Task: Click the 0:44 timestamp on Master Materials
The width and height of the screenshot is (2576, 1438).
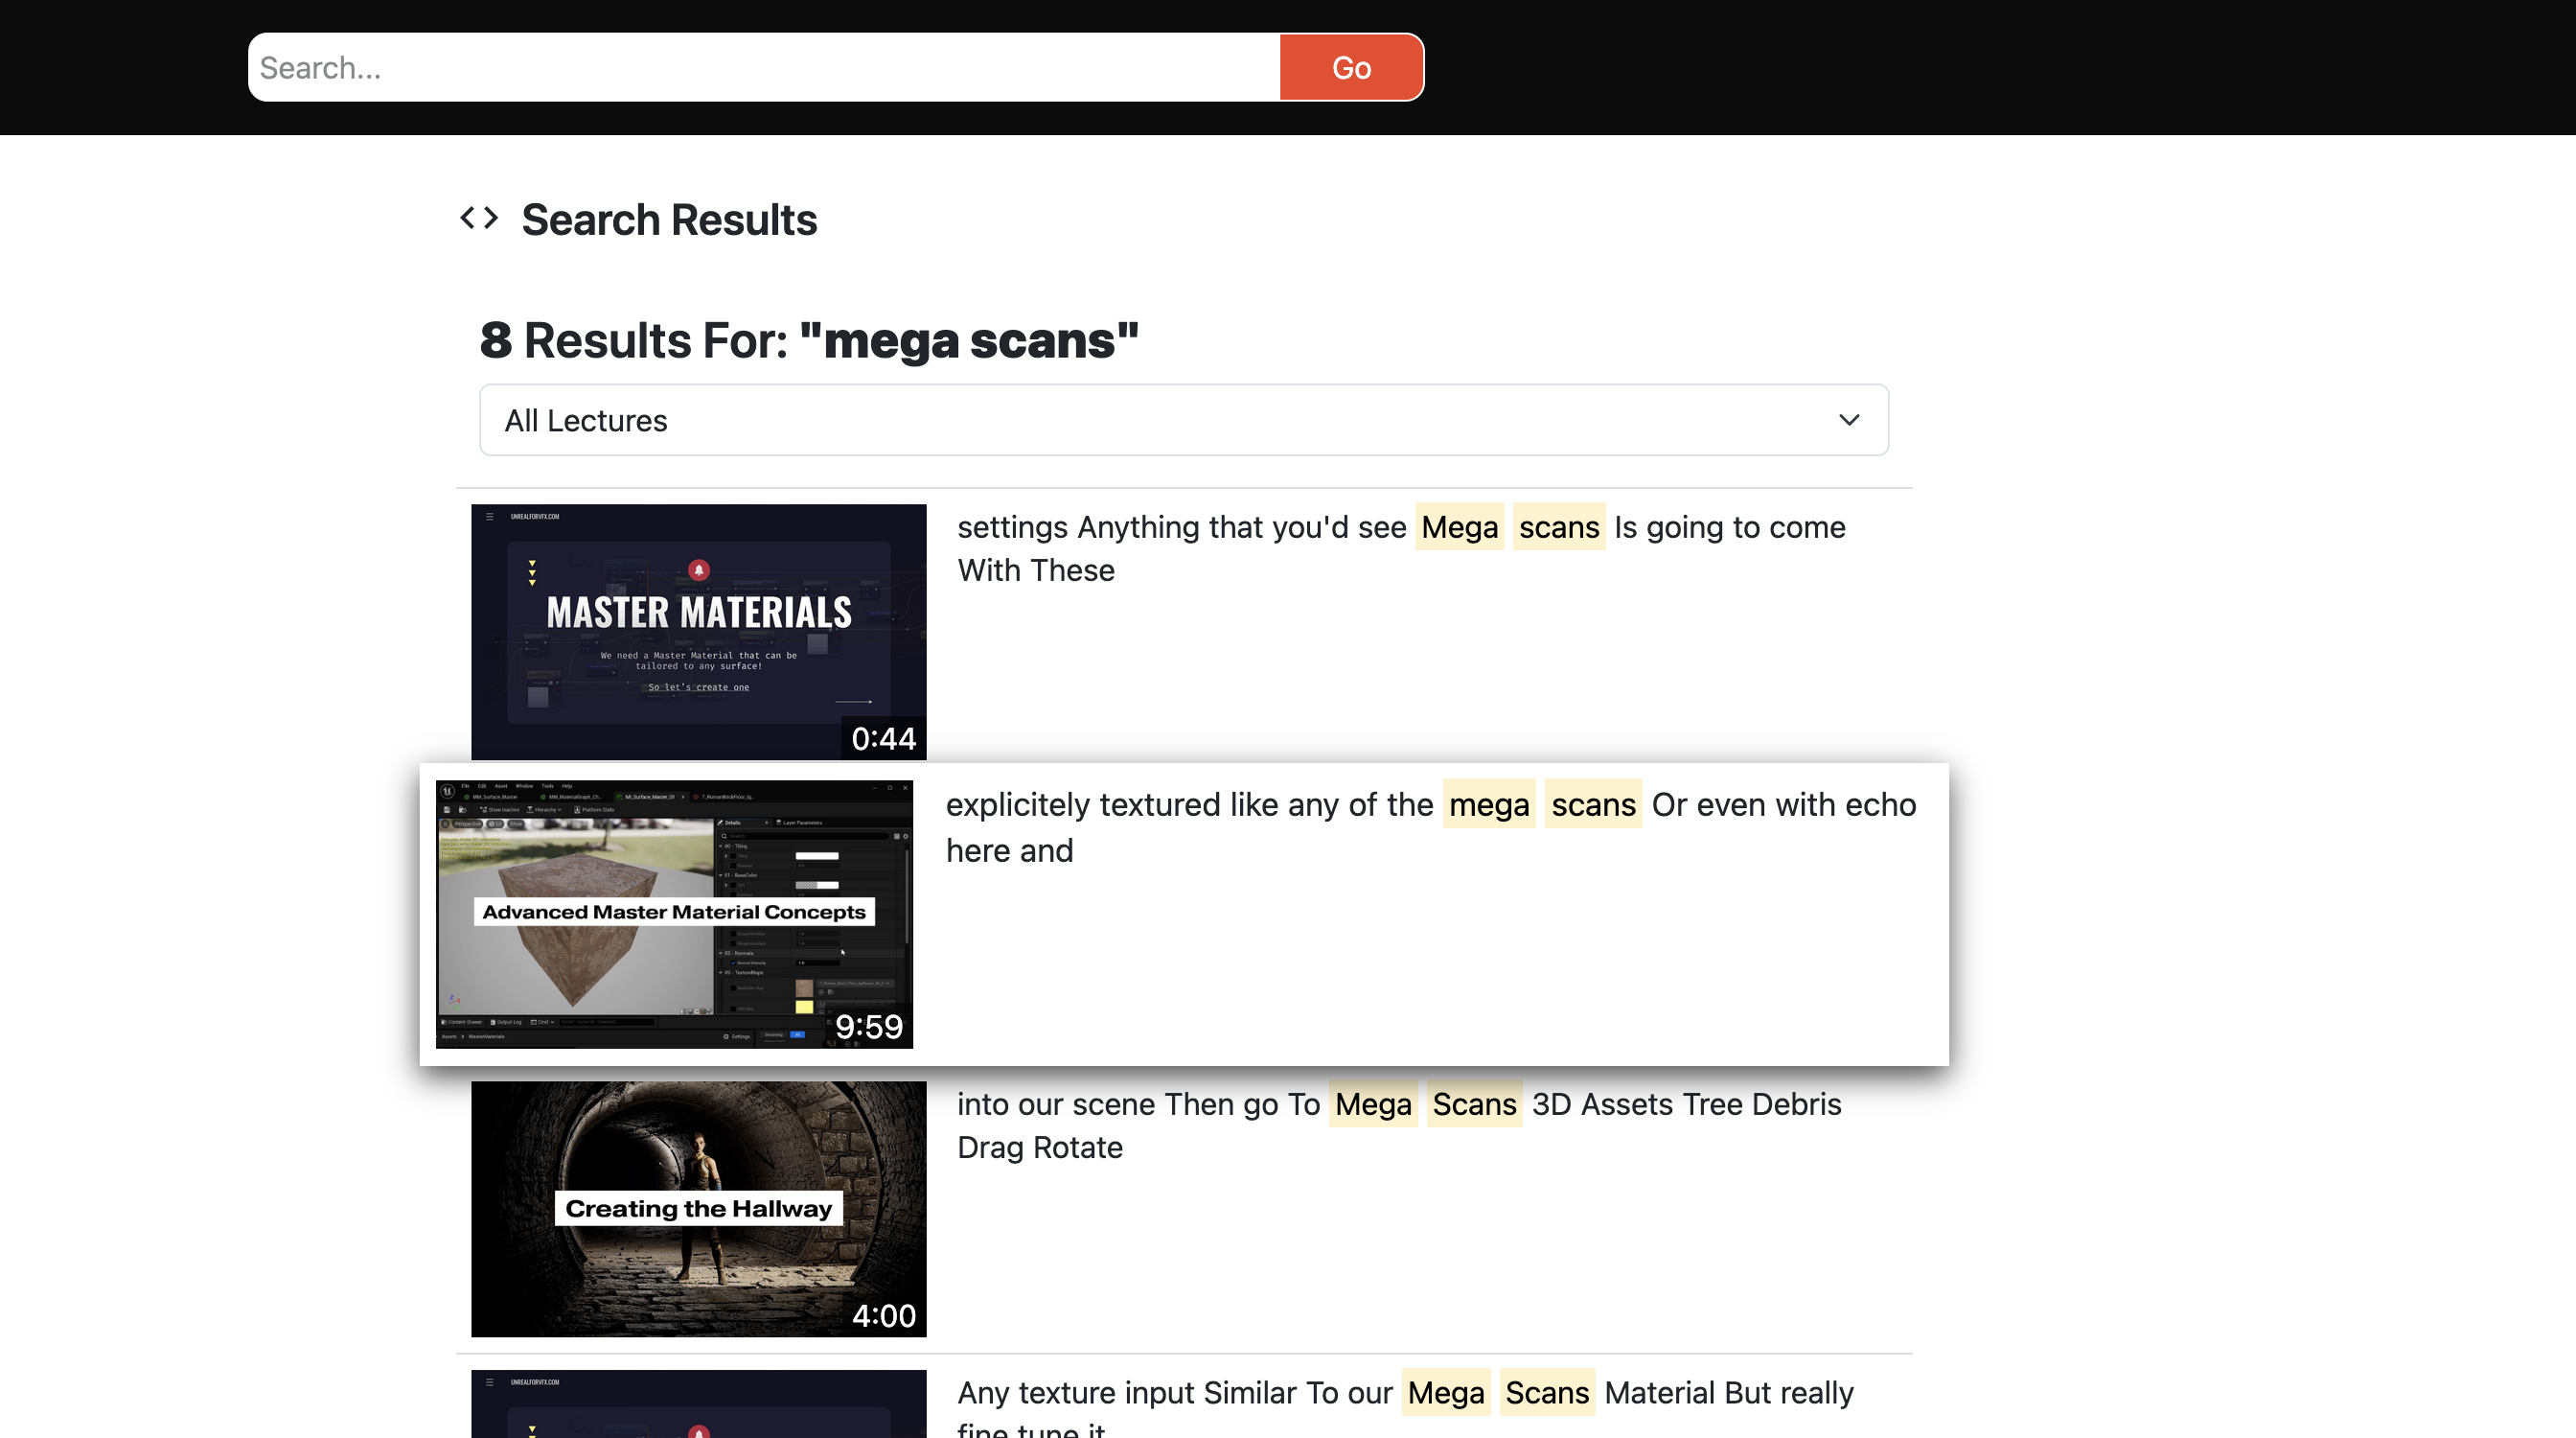Action: click(884, 739)
